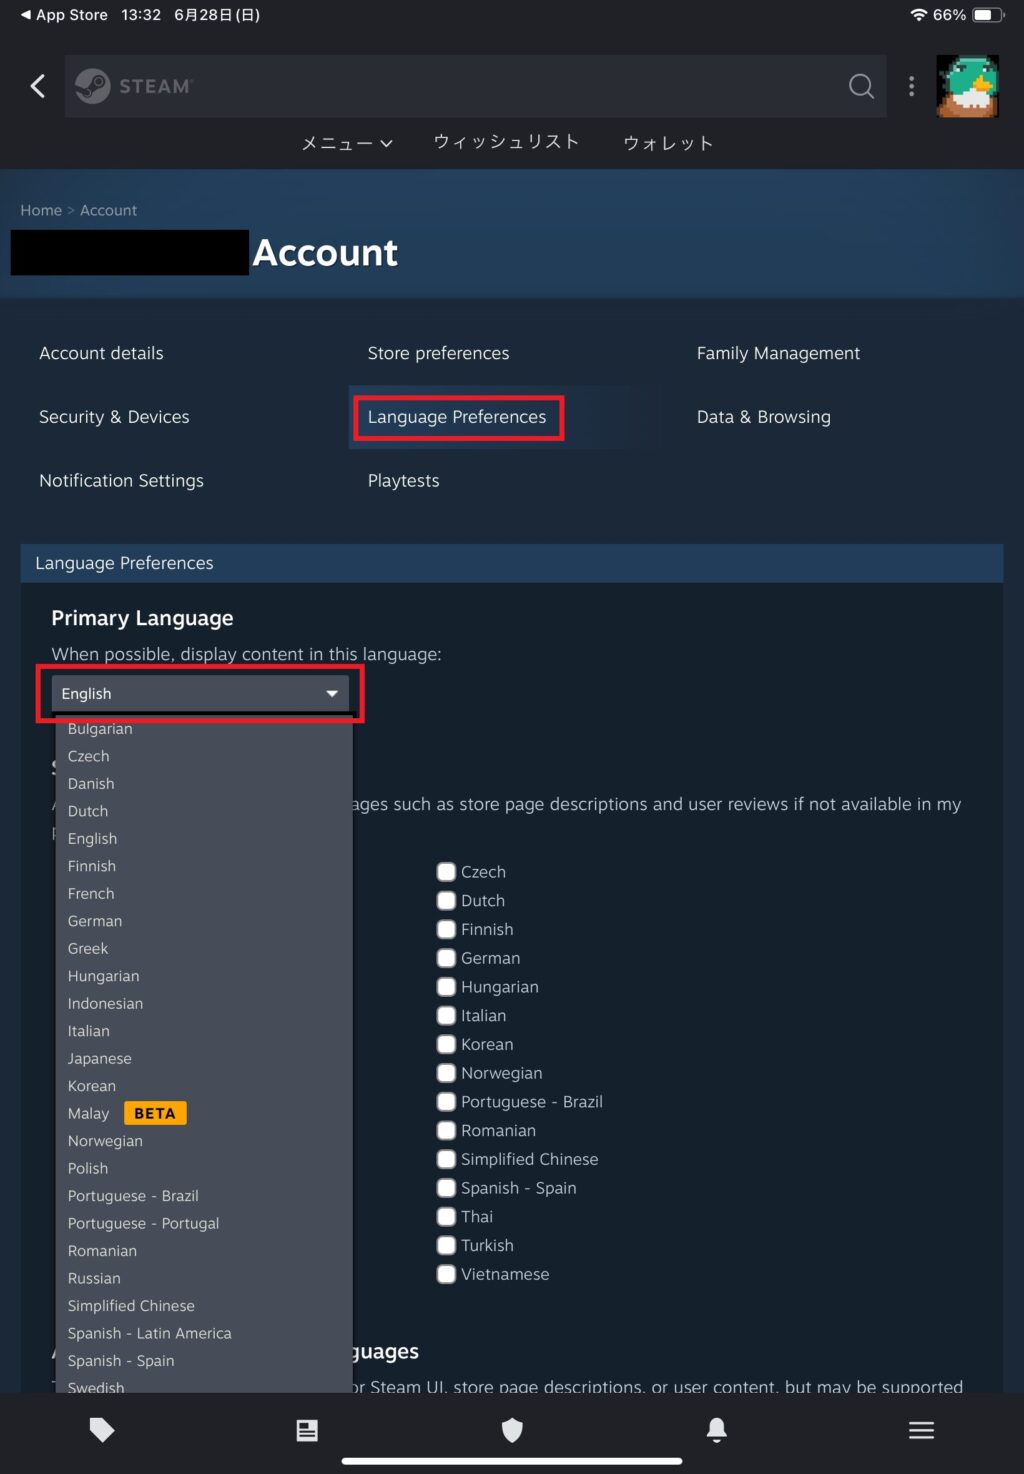Tap the back arrow icon
Viewport: 1024px width, 1474px height.
38,86
